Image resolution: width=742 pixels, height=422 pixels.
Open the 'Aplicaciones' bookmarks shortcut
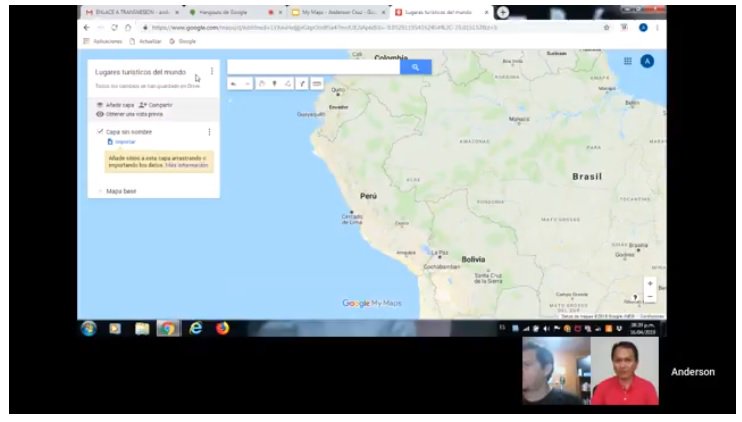coord(103,42)
